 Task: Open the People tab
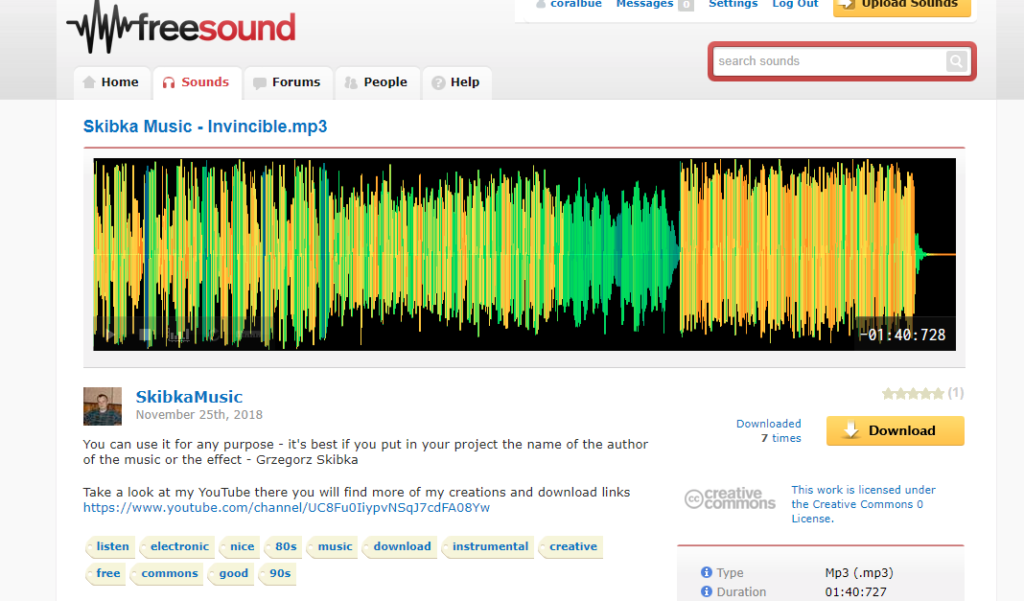(377, 83)
